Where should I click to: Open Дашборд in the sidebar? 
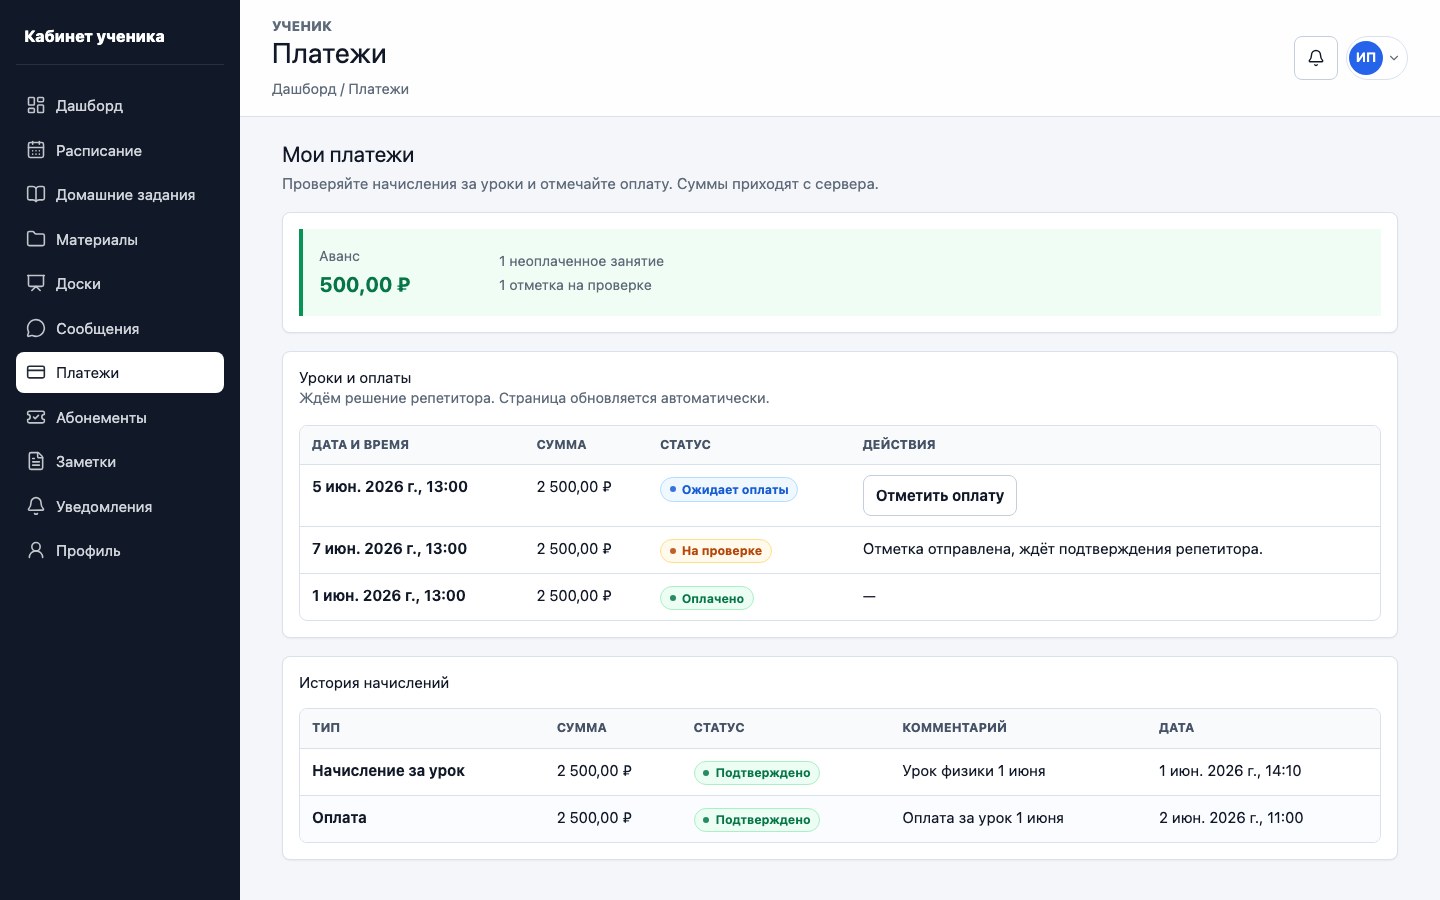120,105
